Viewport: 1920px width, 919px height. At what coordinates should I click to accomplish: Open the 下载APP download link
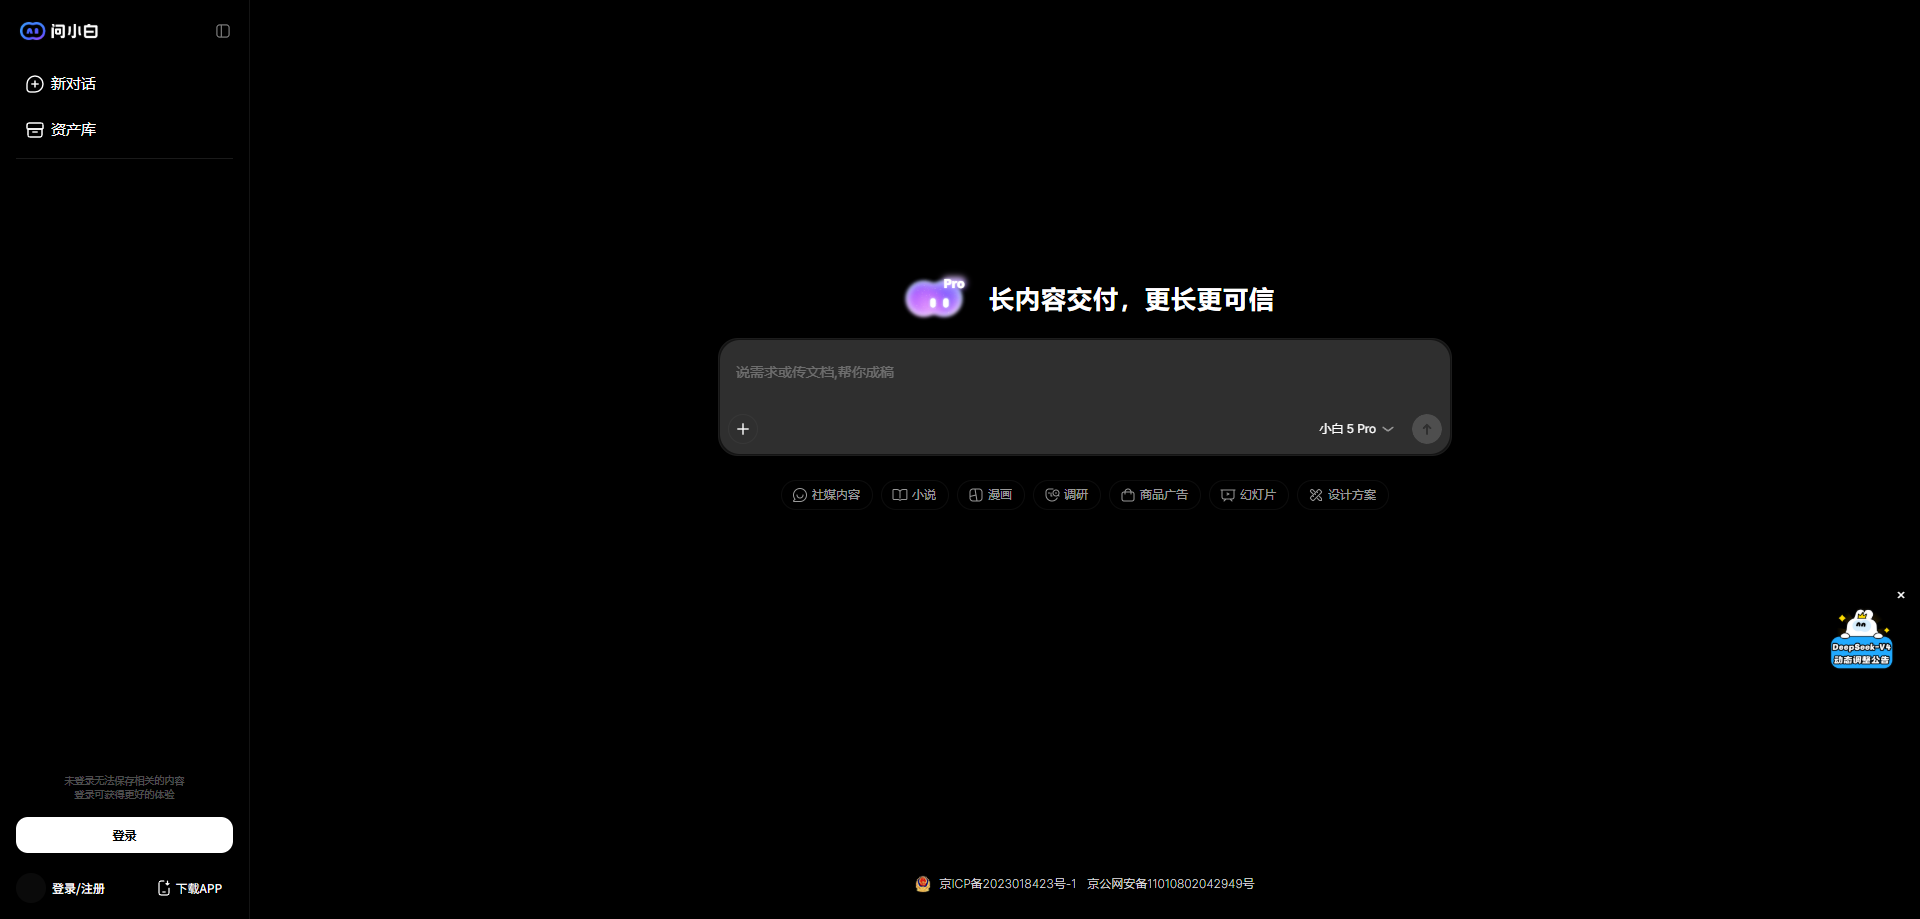click(x=190, y=888)
